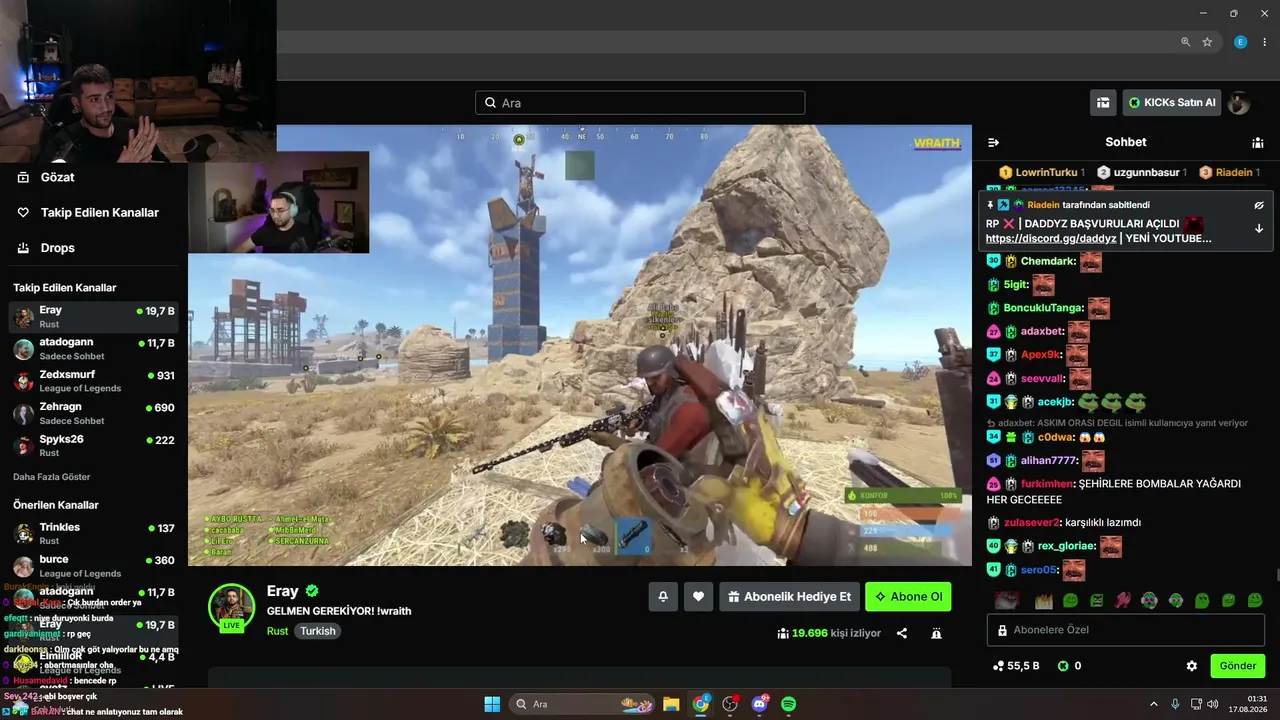1280x720 pixels.
Task: Open Eray's channel in followed list
Action: pos(94,317)
